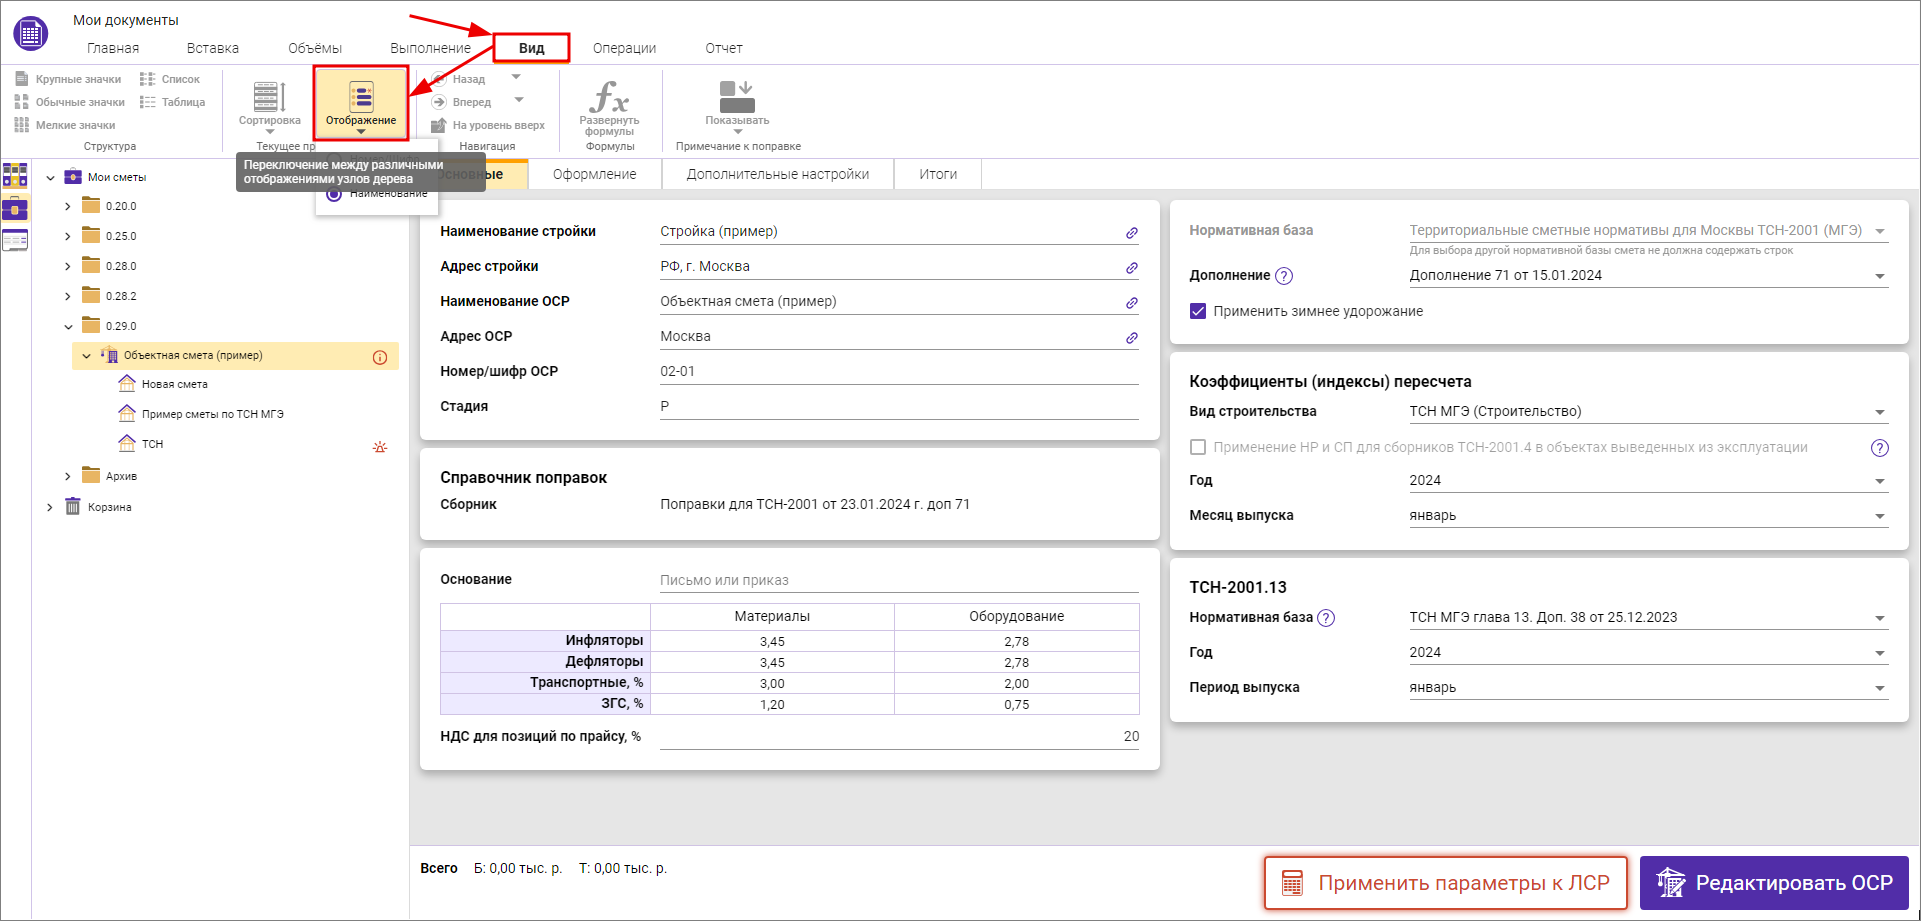Screen dimensions: 1921x921
Task: Uncheck Применить зимнее удорожание checkbox
Action: 1198,311
